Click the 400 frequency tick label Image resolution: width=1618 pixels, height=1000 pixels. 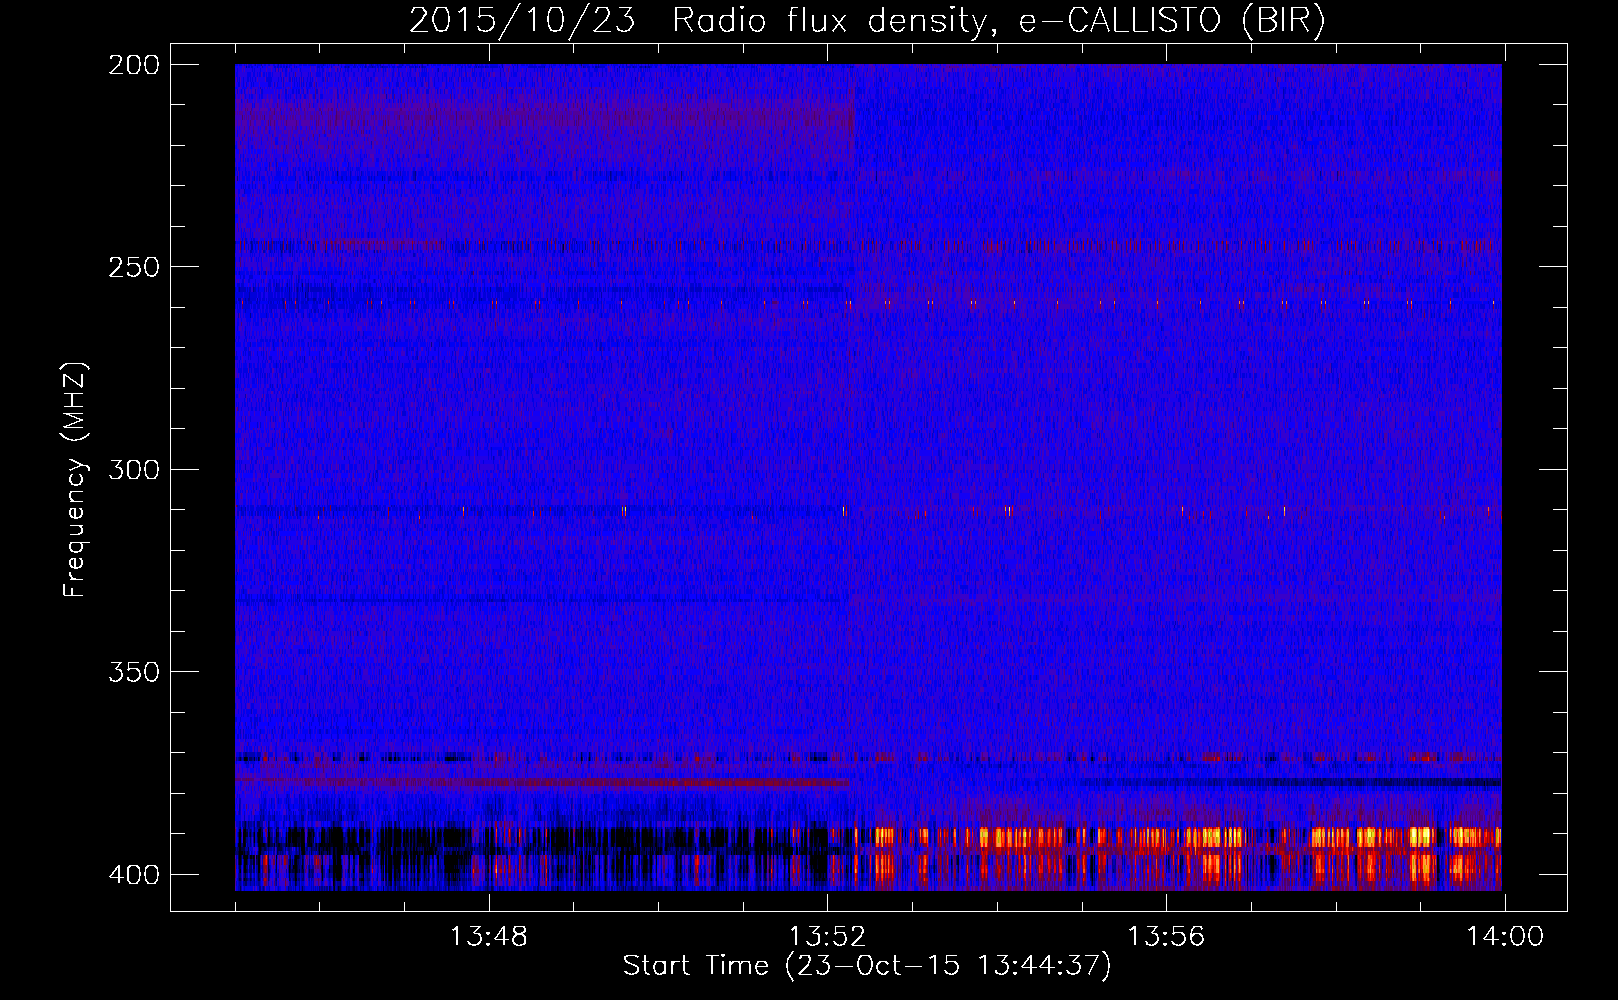tap(134, 875)
